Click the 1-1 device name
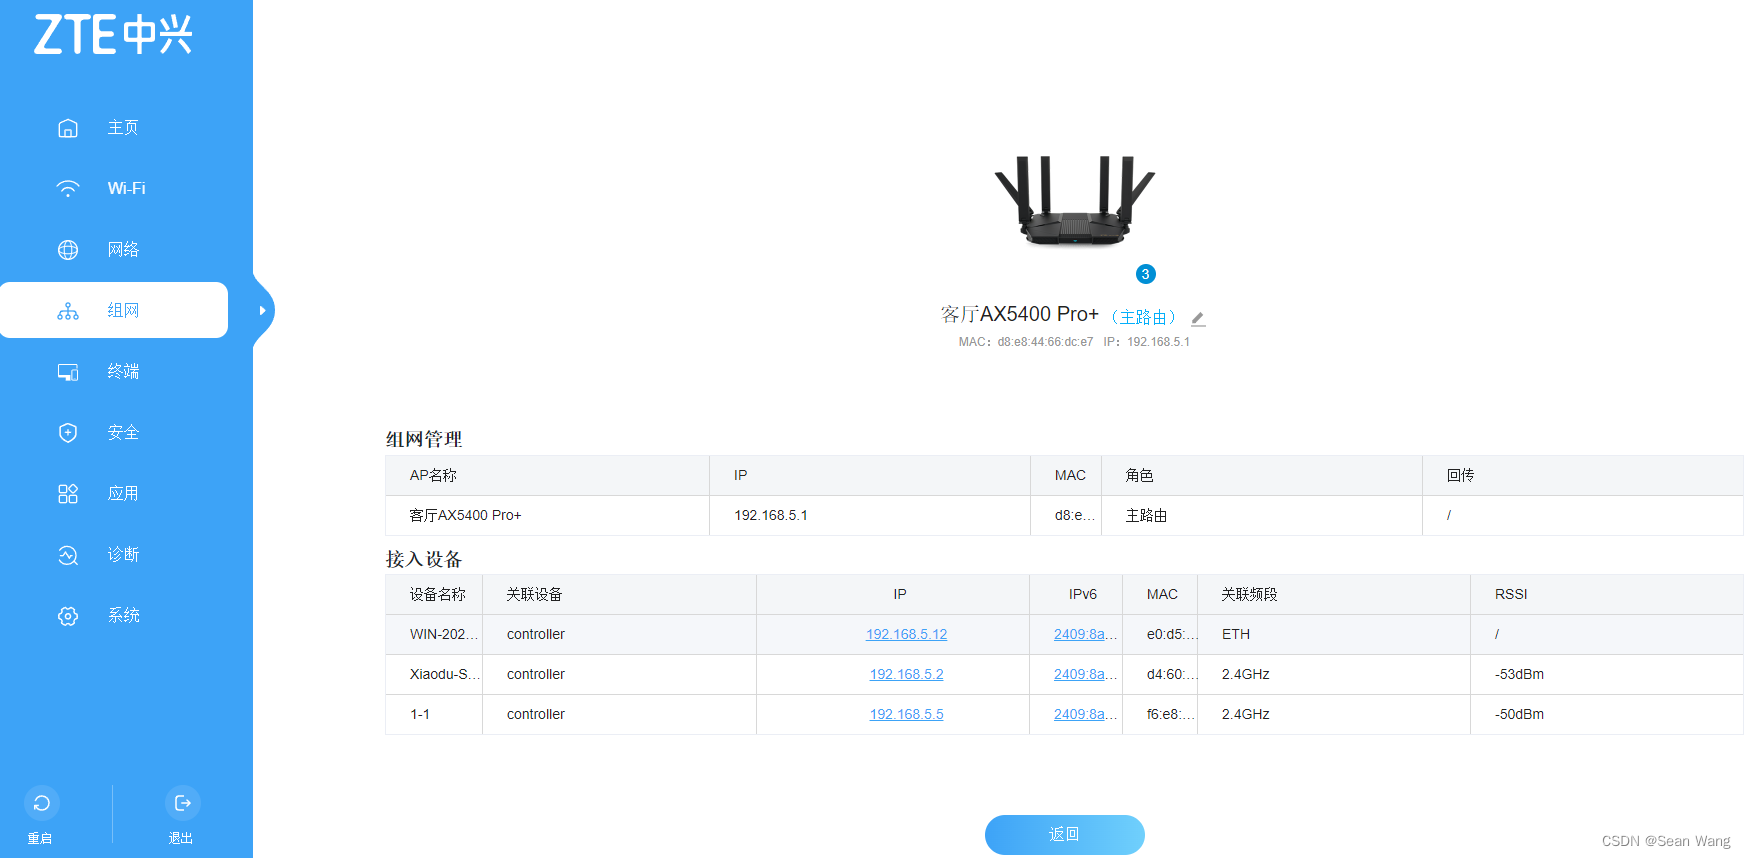The width and height of the screenshot is (1746, 858). pos(420,715)
